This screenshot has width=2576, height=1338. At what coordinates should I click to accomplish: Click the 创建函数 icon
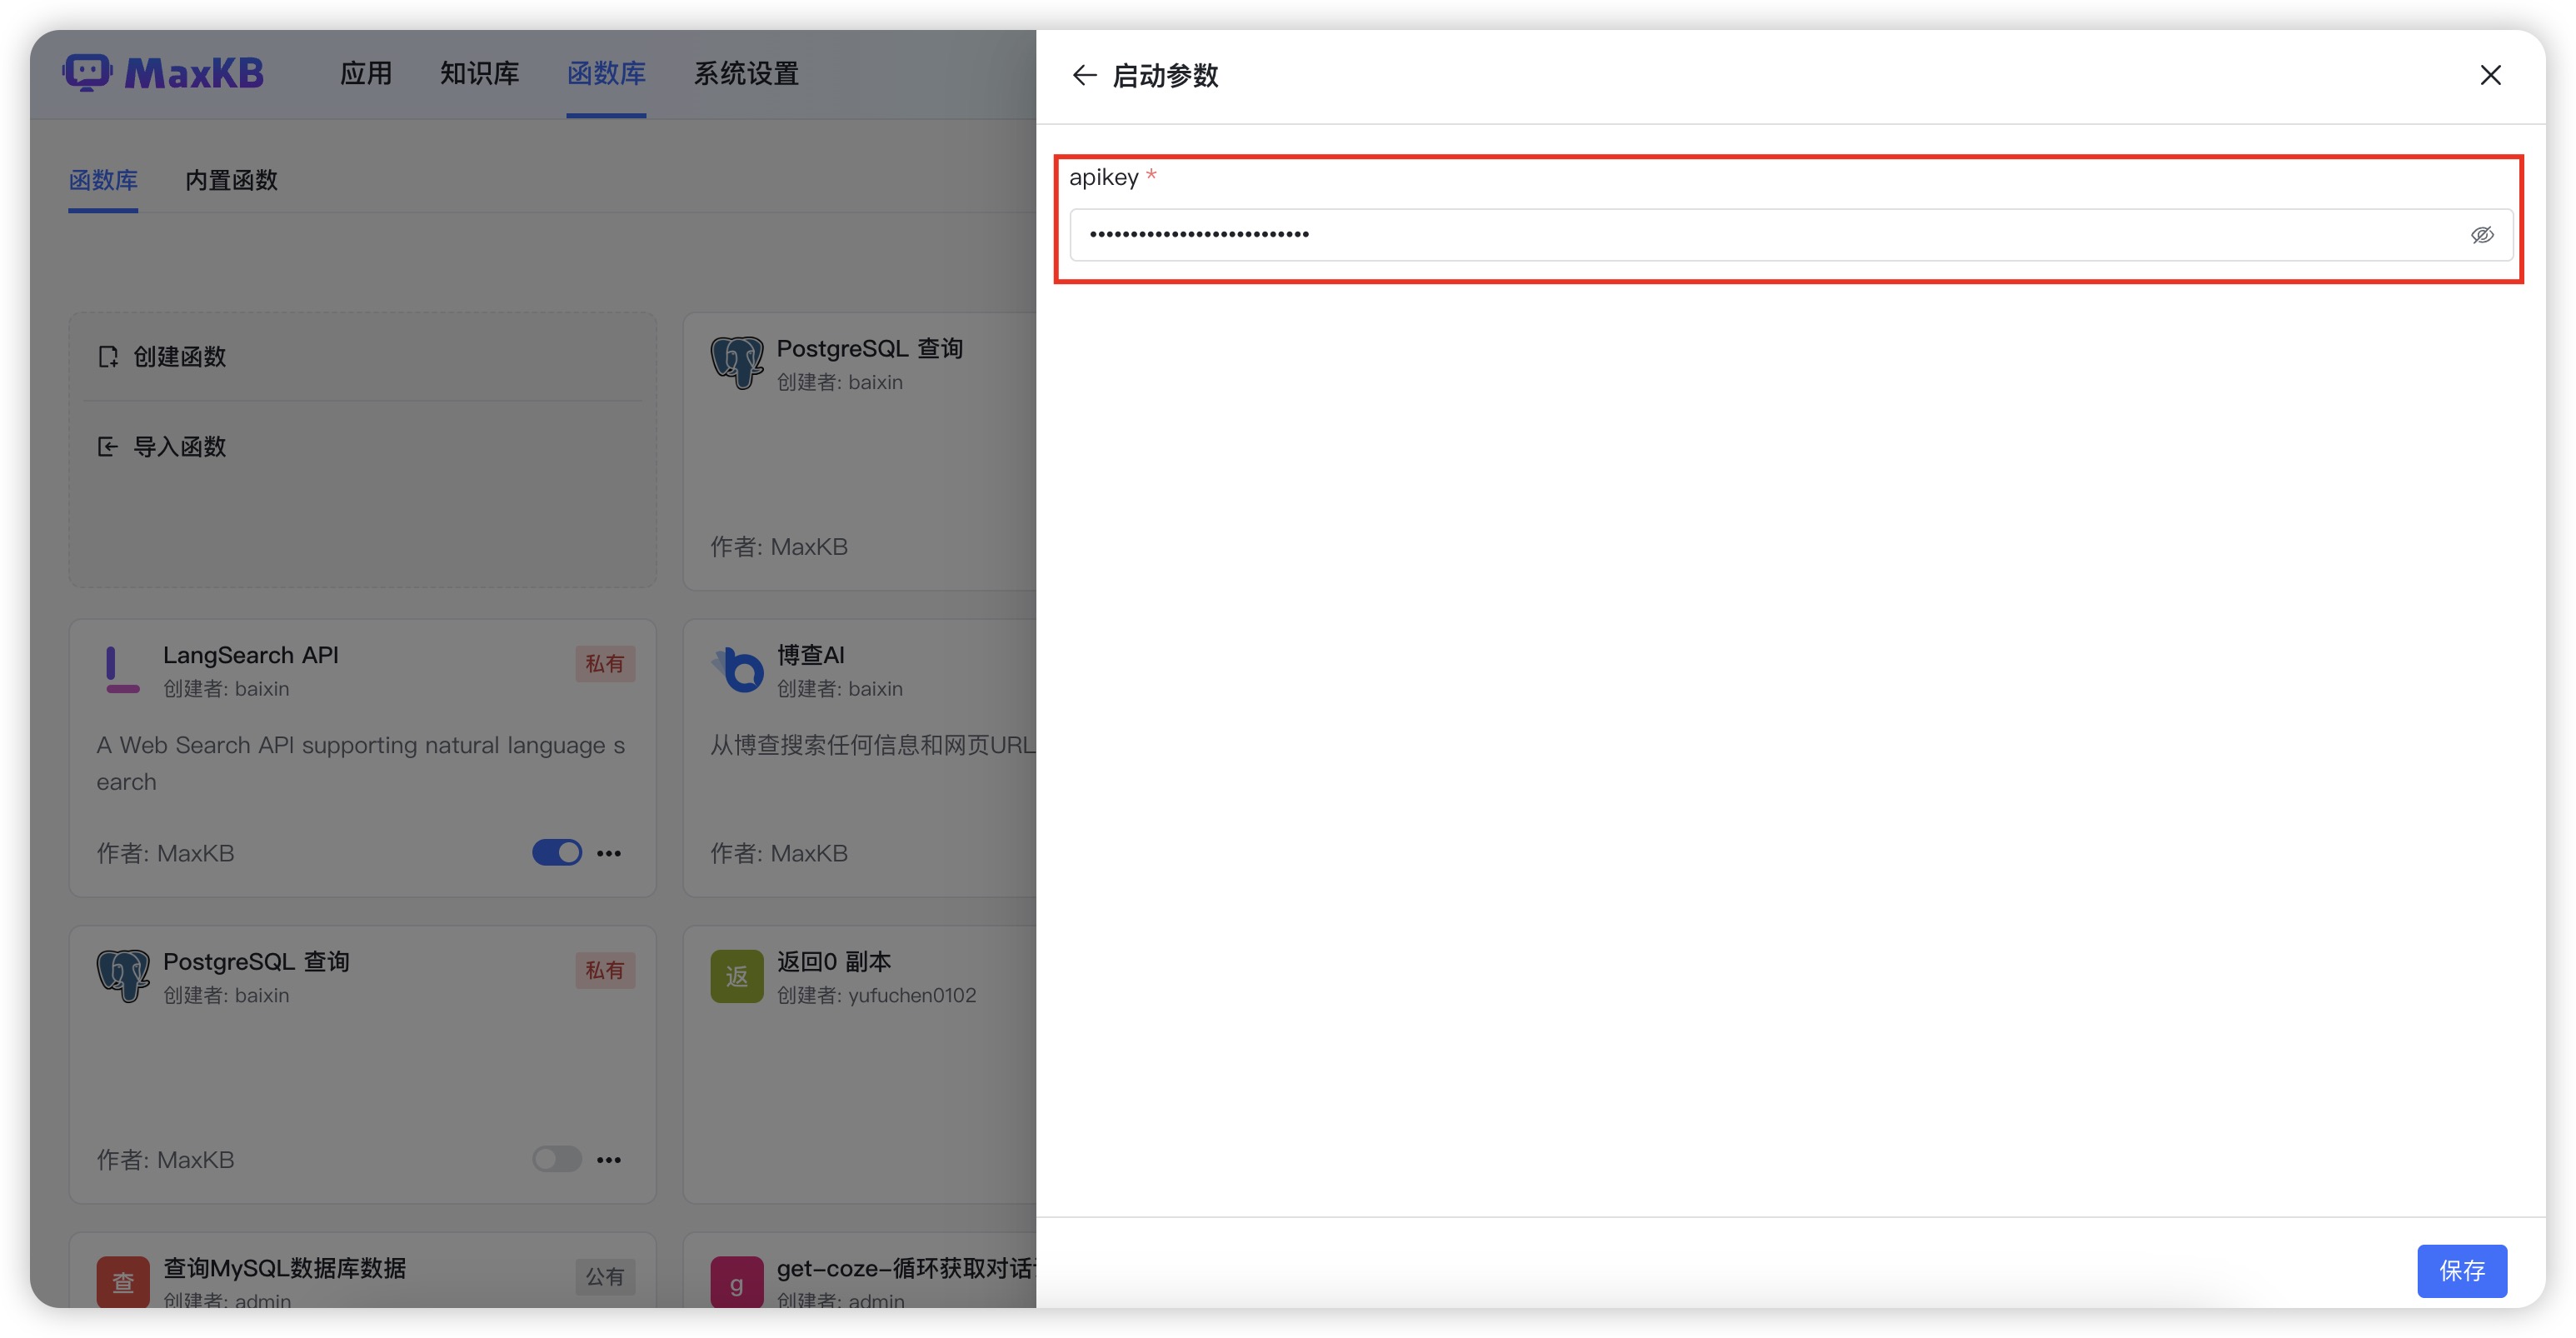point(108,357)
